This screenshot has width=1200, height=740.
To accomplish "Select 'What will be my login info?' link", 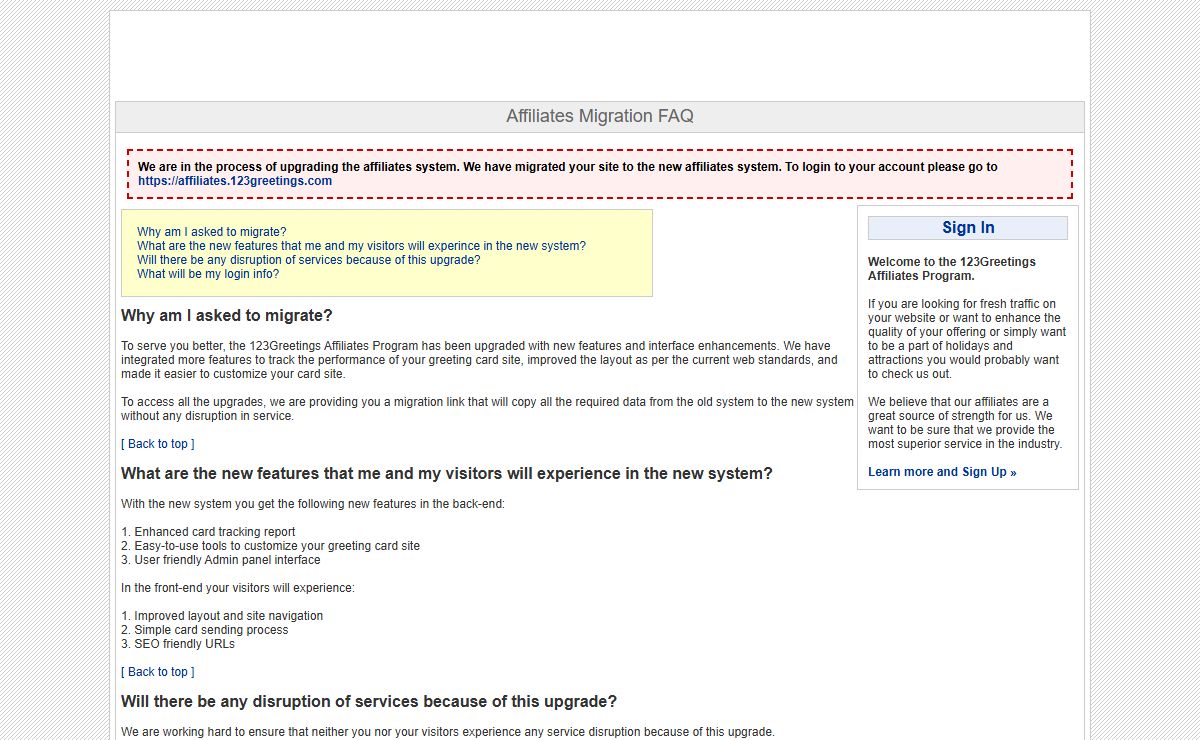I will 208,274.
